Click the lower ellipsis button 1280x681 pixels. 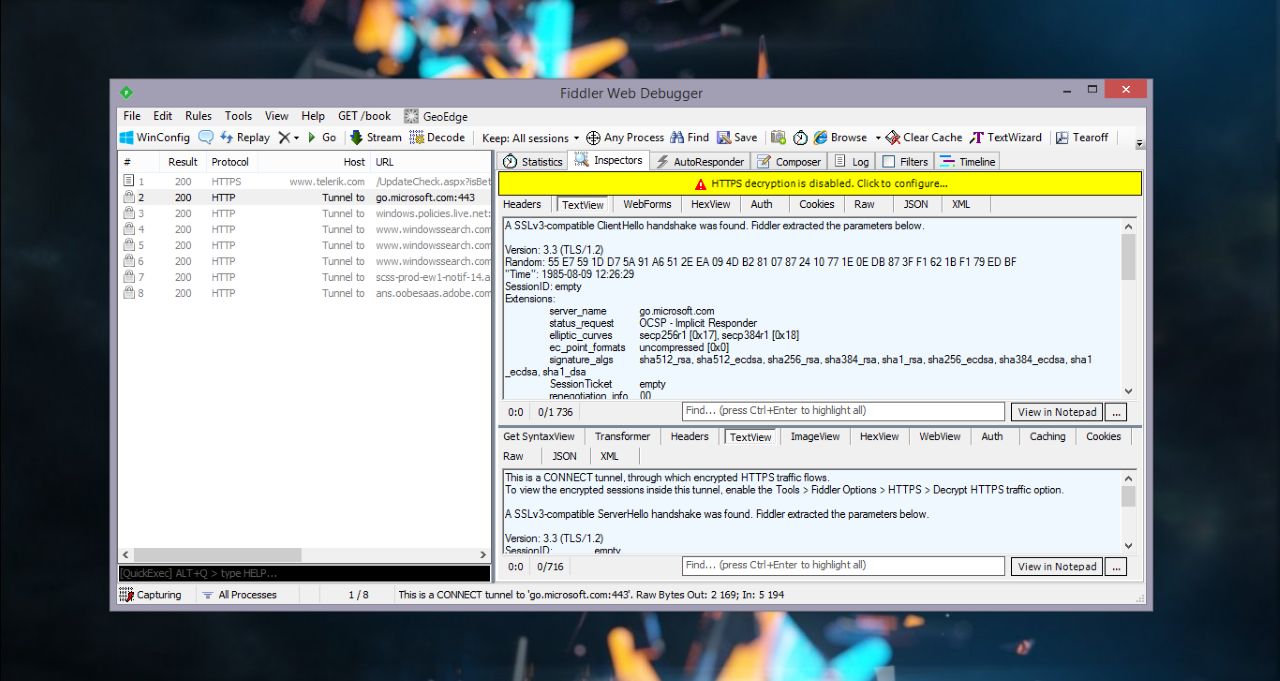[x=1116, y=566]
